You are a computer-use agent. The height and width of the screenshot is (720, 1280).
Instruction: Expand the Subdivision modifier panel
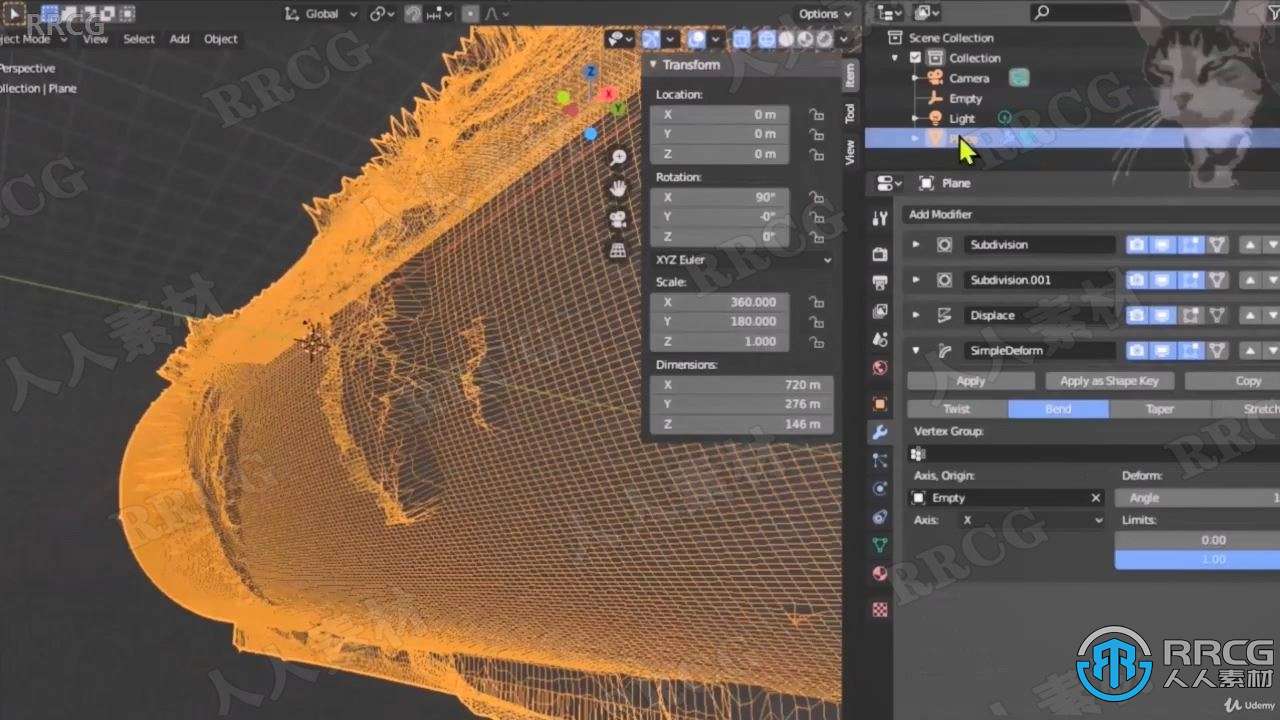(x=916, y=244)
